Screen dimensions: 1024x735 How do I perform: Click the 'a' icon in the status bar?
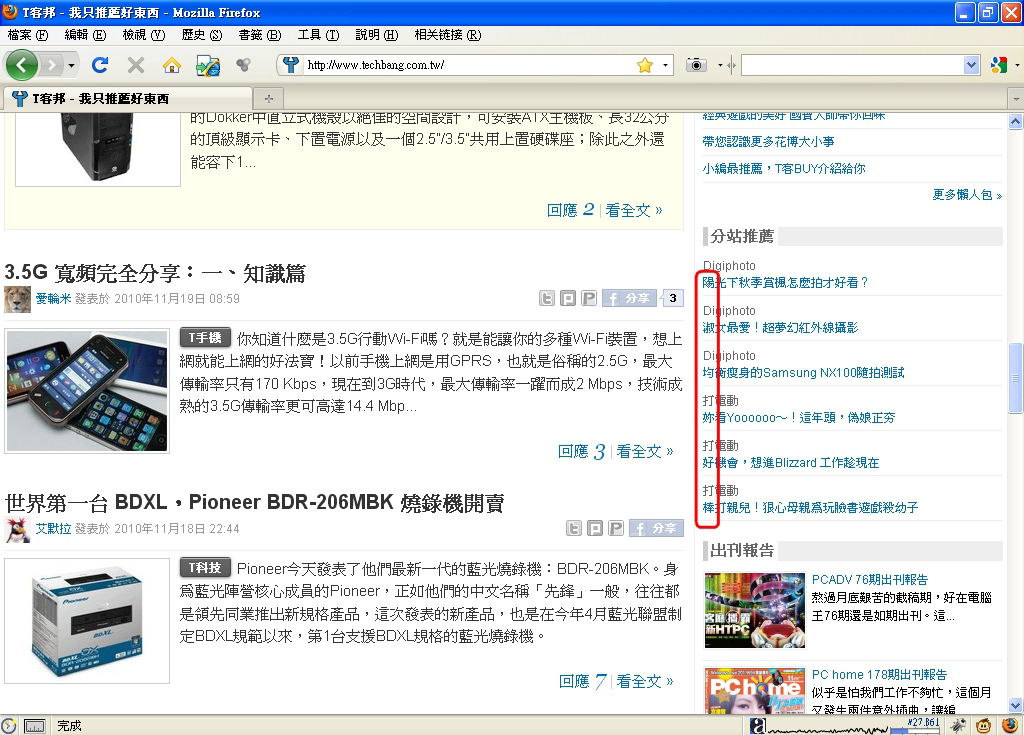758,725
